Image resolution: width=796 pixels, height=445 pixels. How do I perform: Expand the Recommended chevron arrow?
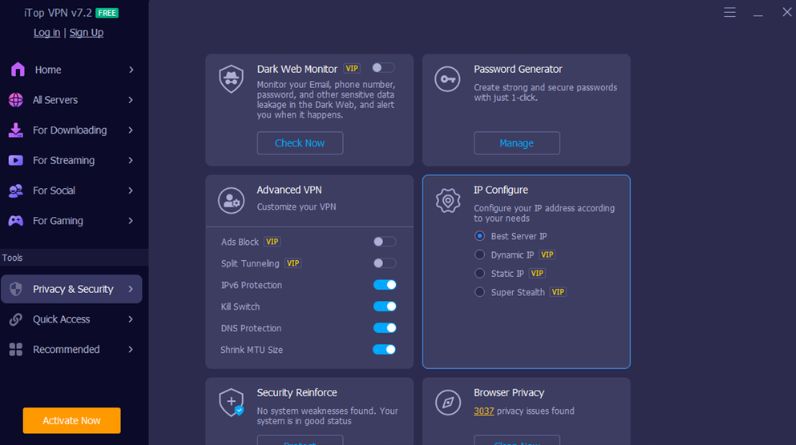[x=131, y=349]
